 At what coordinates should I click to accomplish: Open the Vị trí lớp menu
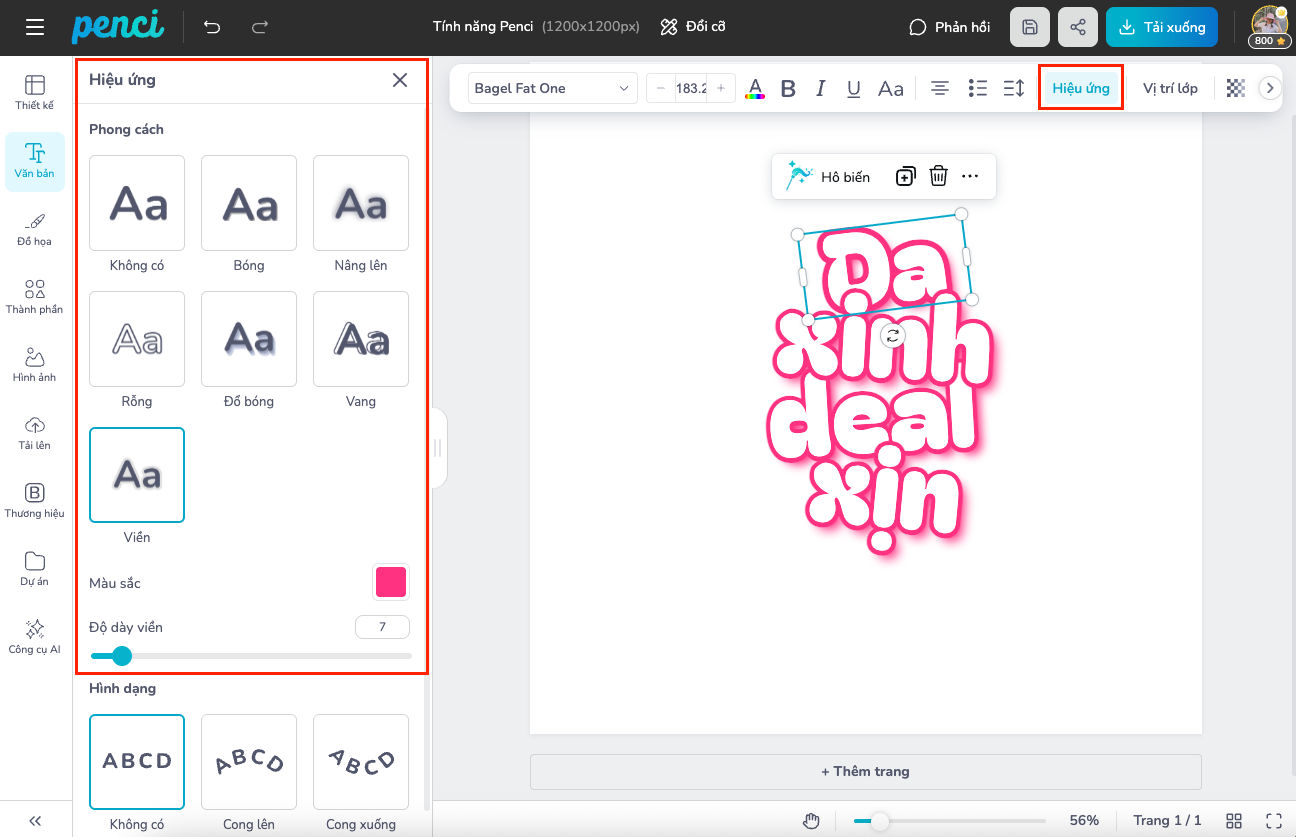pos(1170,88)
